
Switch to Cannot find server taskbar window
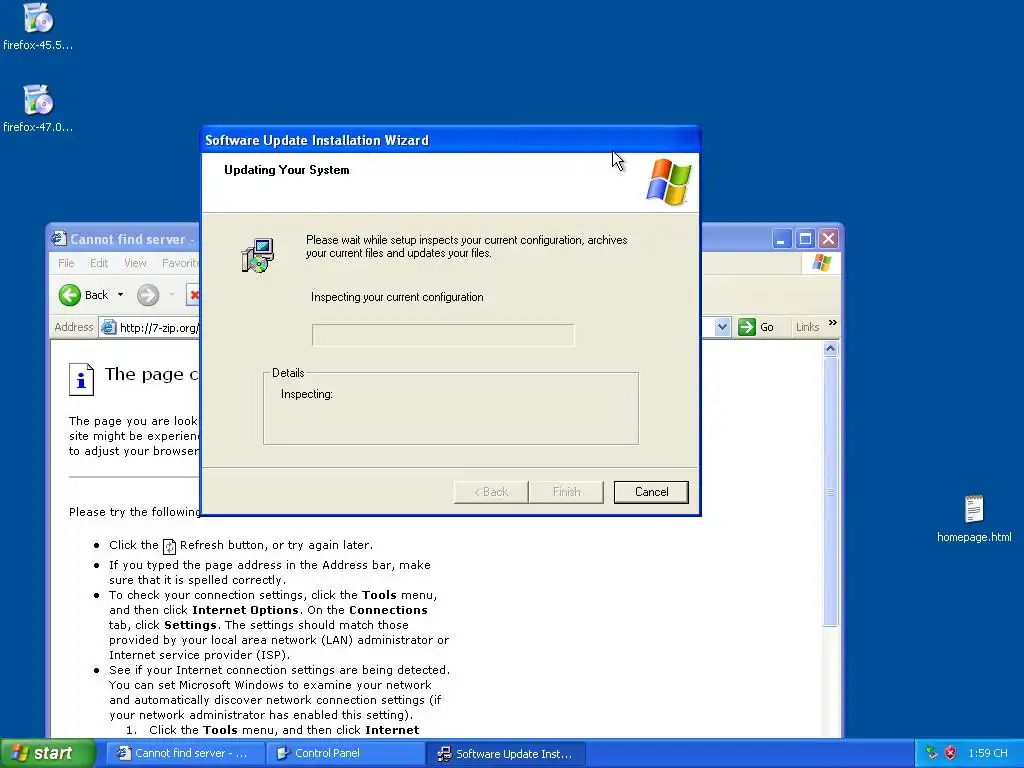coord(185,753)
